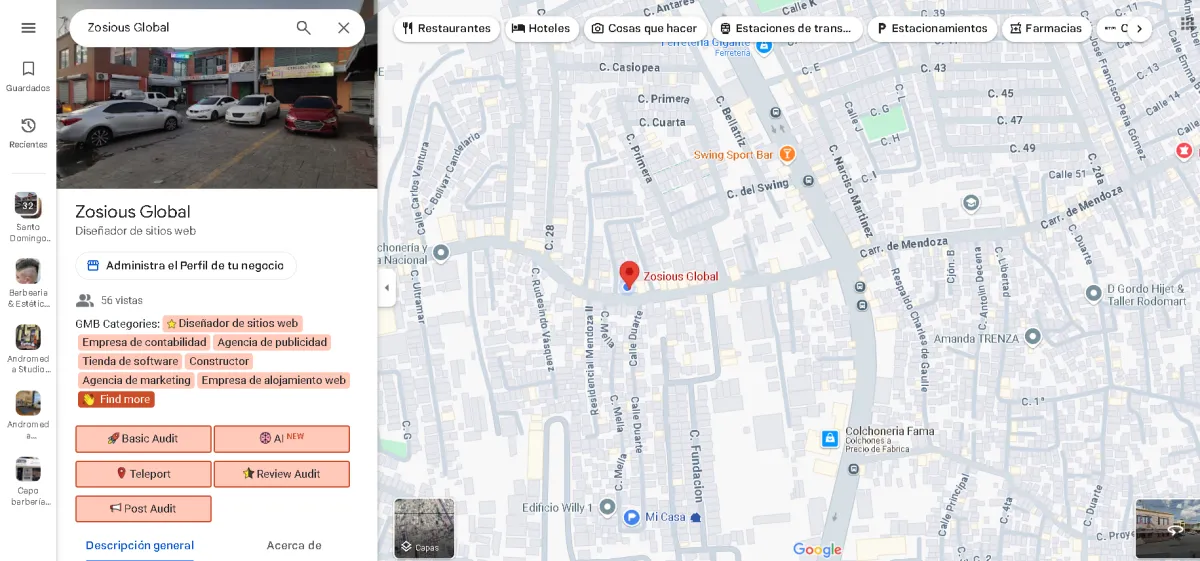Open the AI NEW button
This screenshot has height=561, width=1200.
(x=281, y=439)
